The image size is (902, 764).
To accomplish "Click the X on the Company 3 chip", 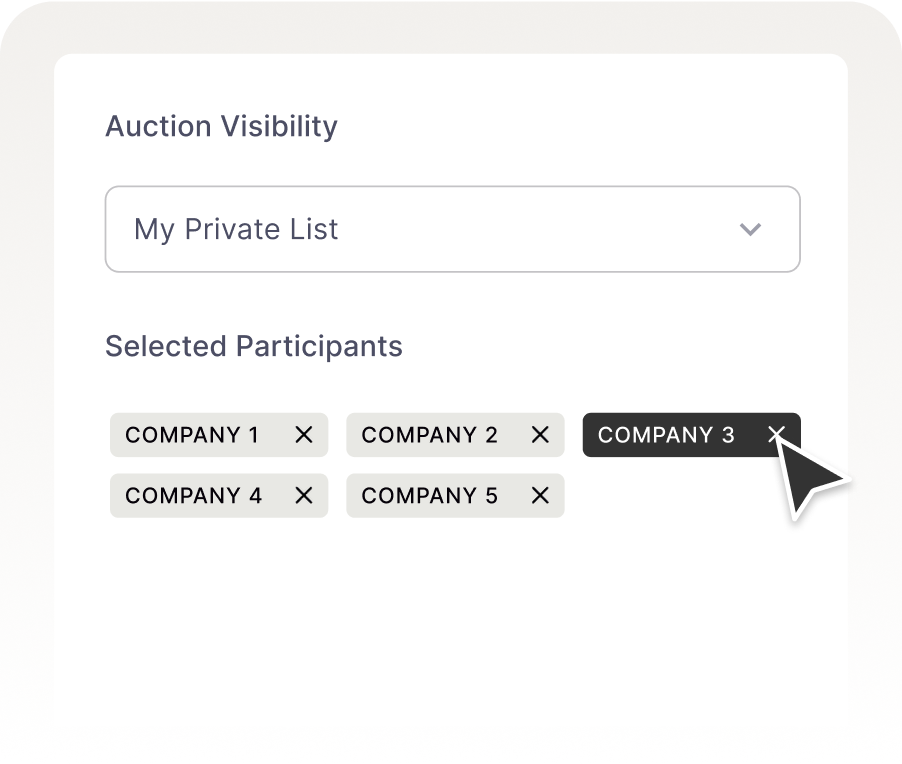I will [x=776, y=433].
